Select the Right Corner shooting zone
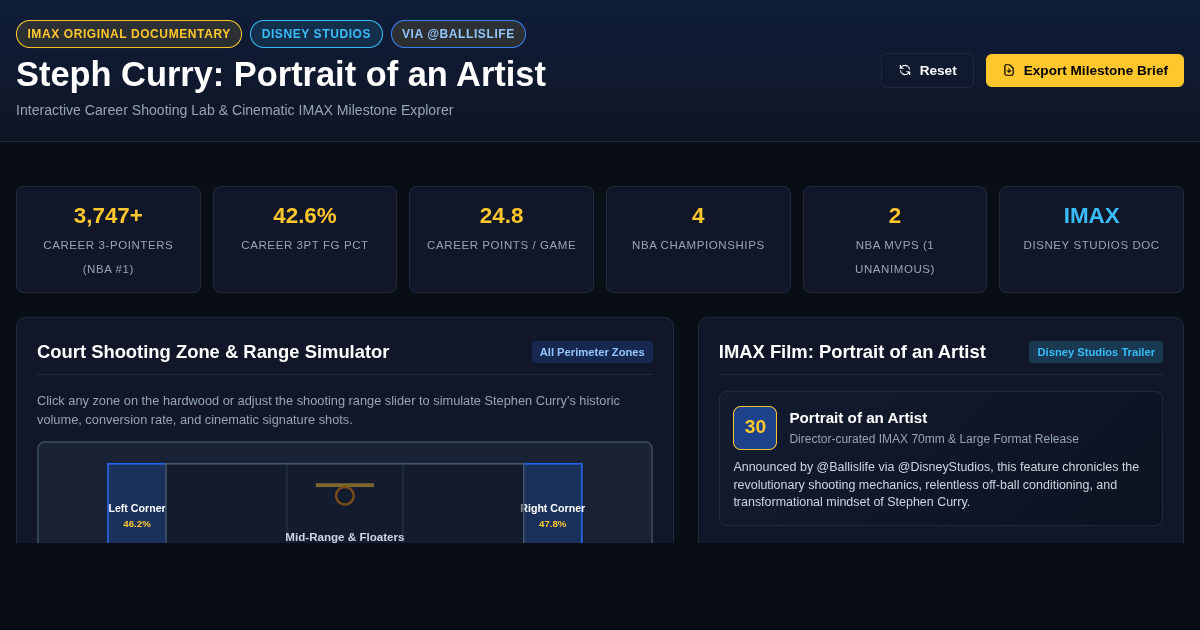Viewport: 1200px width, 630px height. [x=553, y=503]
